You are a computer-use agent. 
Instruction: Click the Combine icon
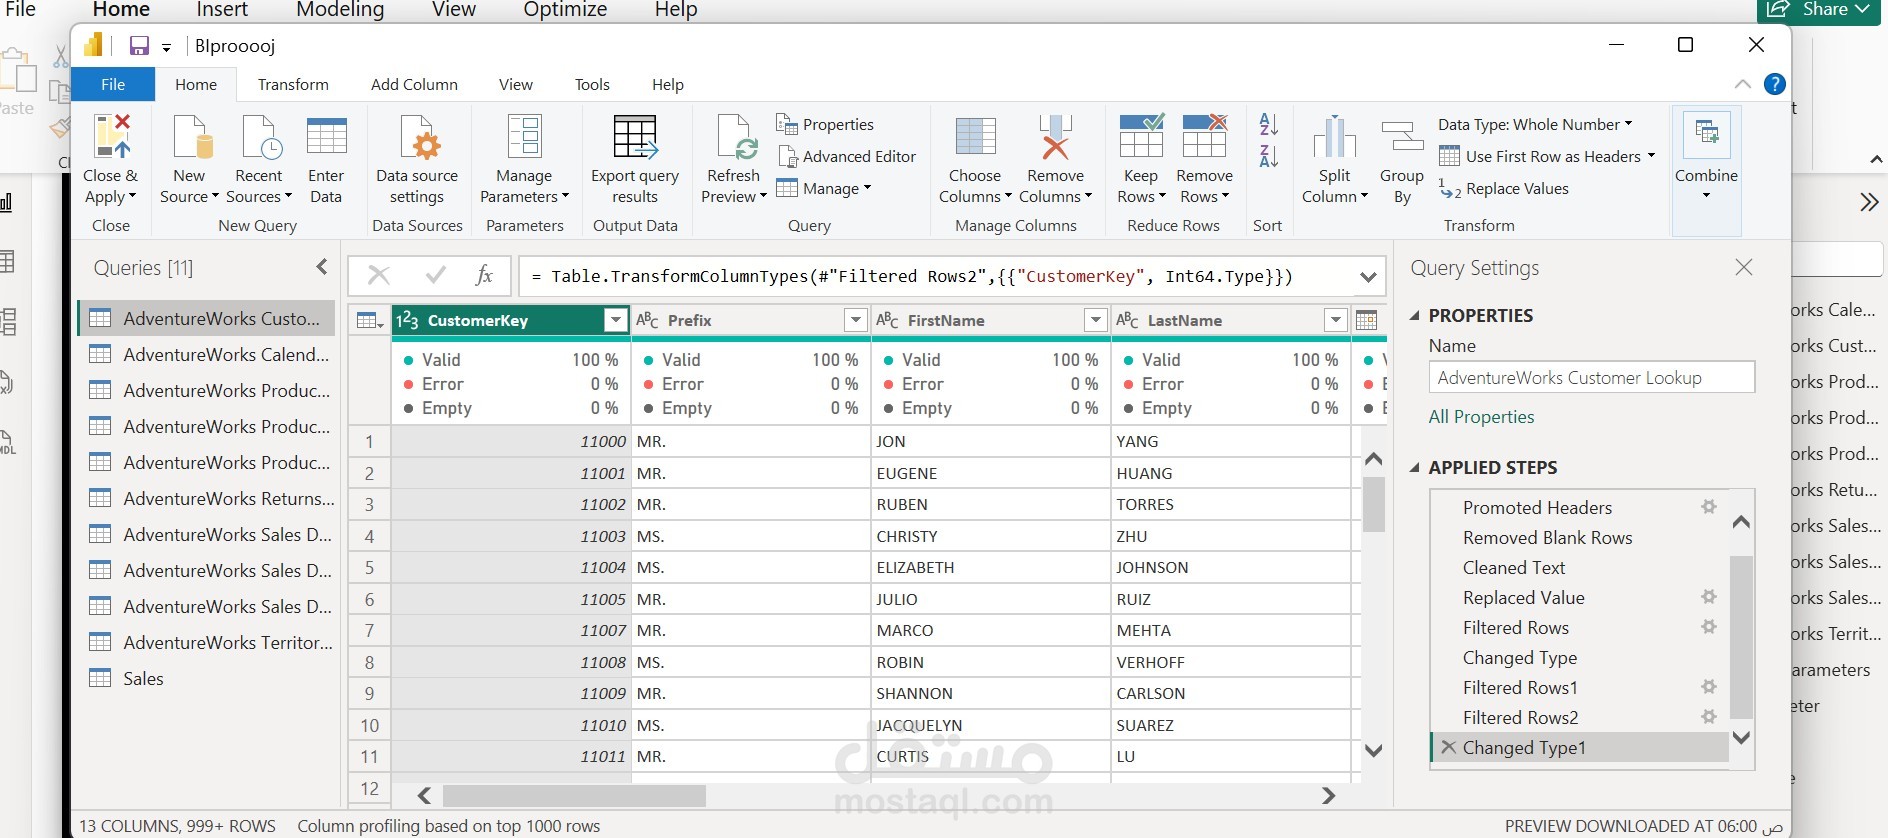(1707, 136)
